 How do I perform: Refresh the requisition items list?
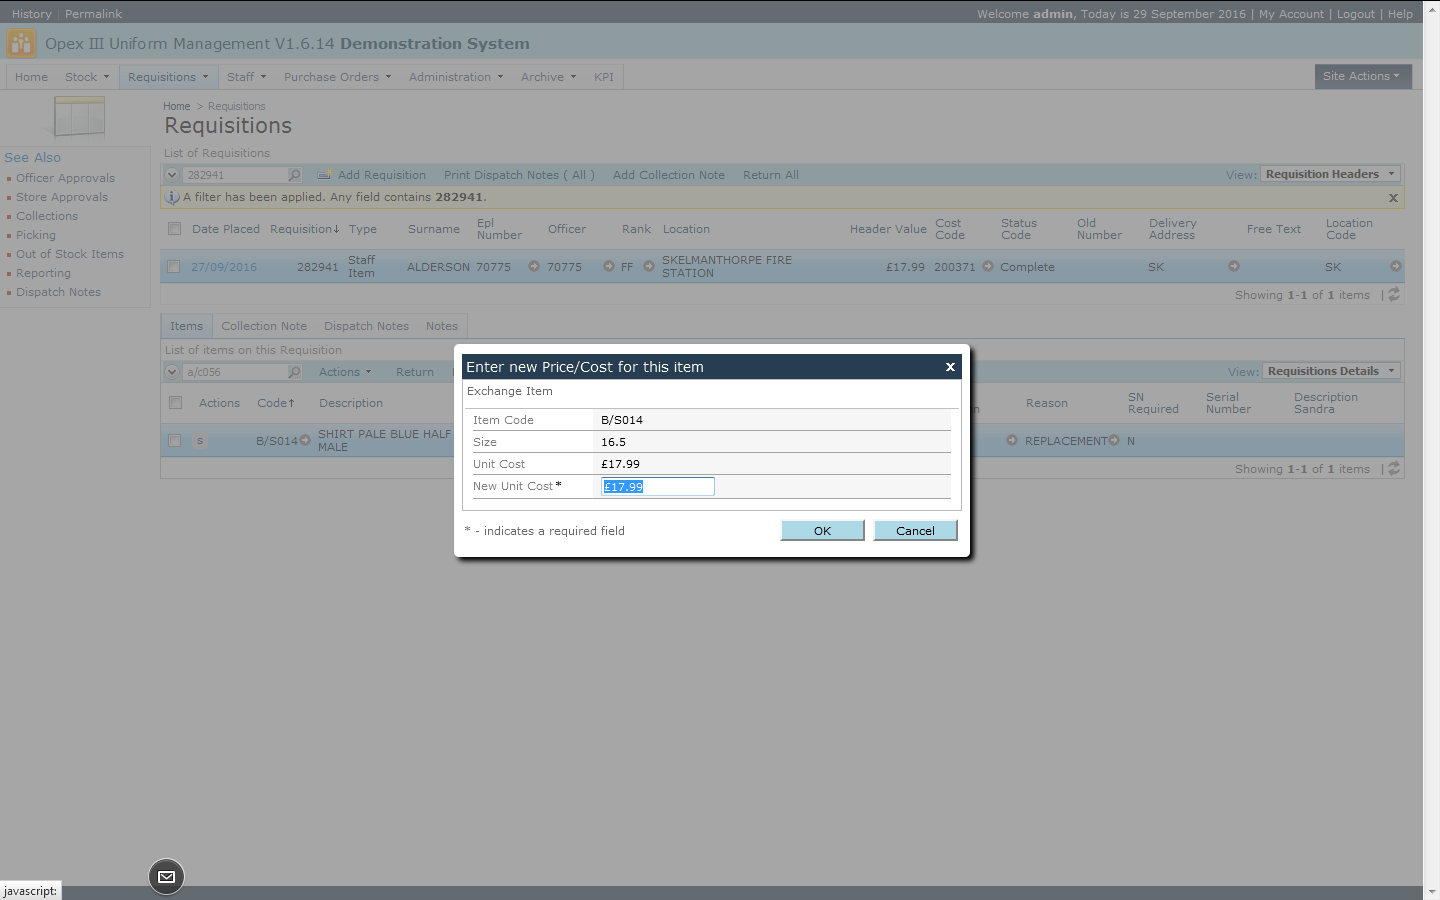point(1394,469)
